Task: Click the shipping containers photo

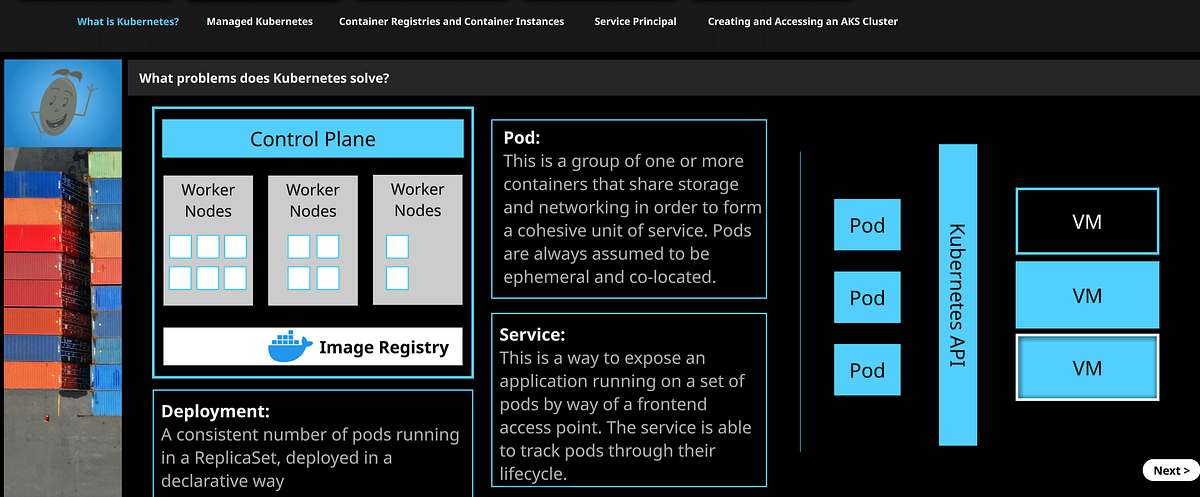Action: click(63, 322)
